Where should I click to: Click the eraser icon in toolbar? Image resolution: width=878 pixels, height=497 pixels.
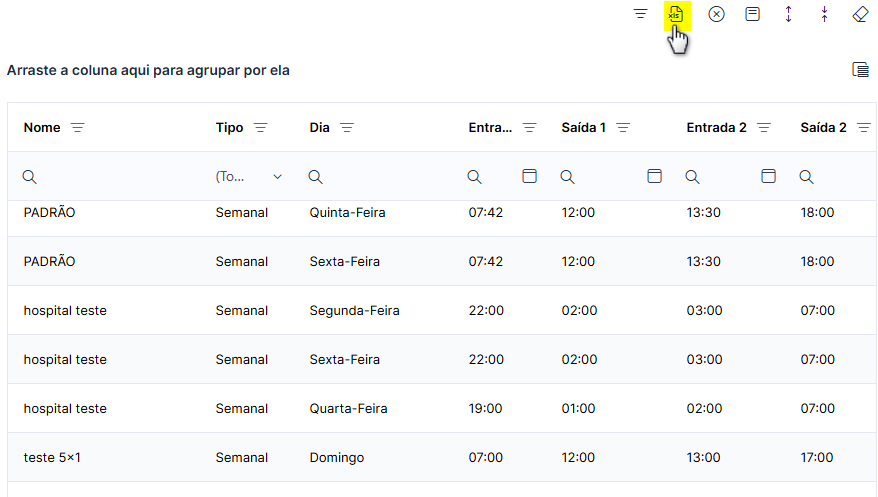pos(860,14)
